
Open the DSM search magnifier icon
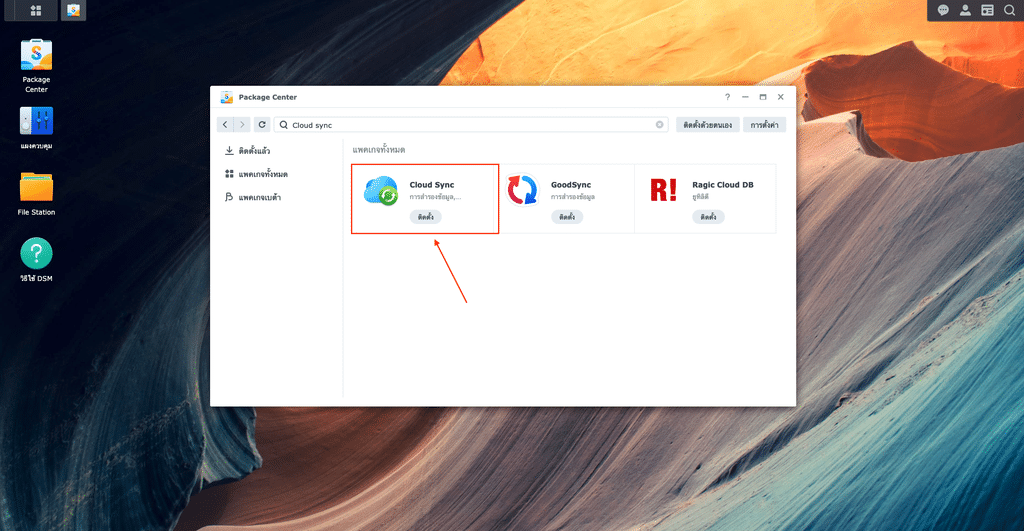click(1010, 10)
